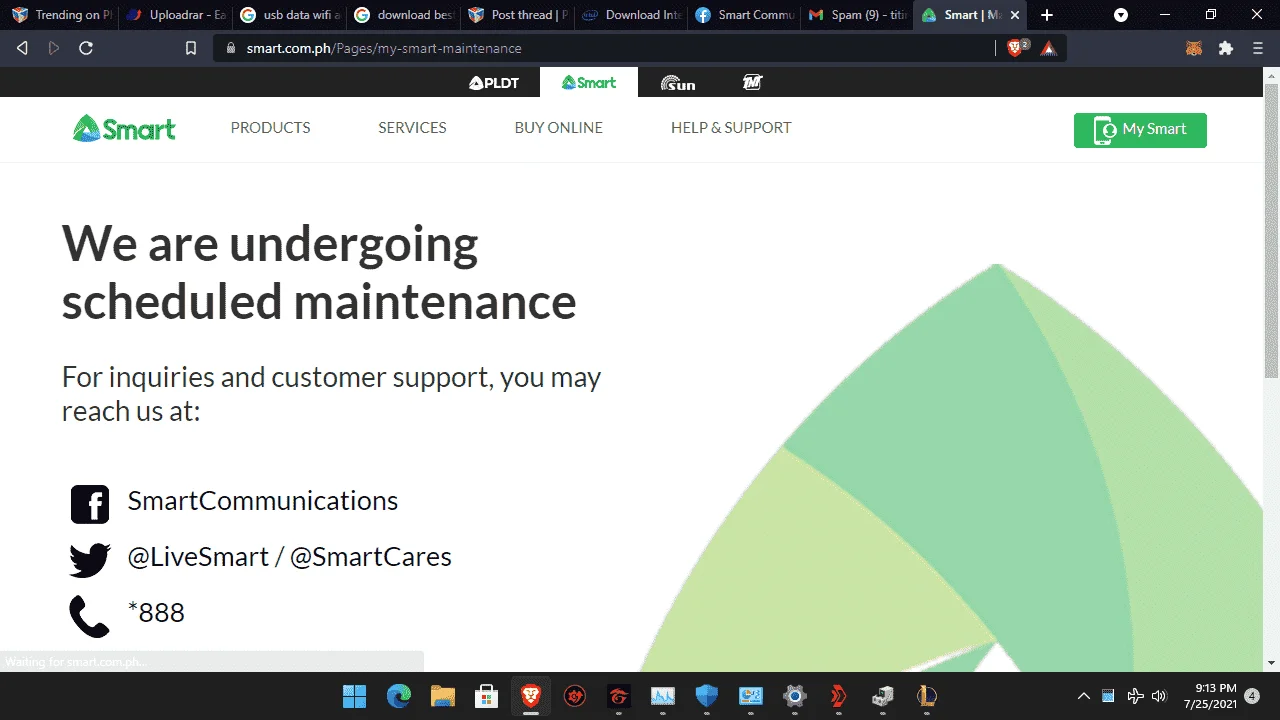1280x720 pixels.
Task: Click the Brave browser taskbar icon
Action: tap(531, 696)
